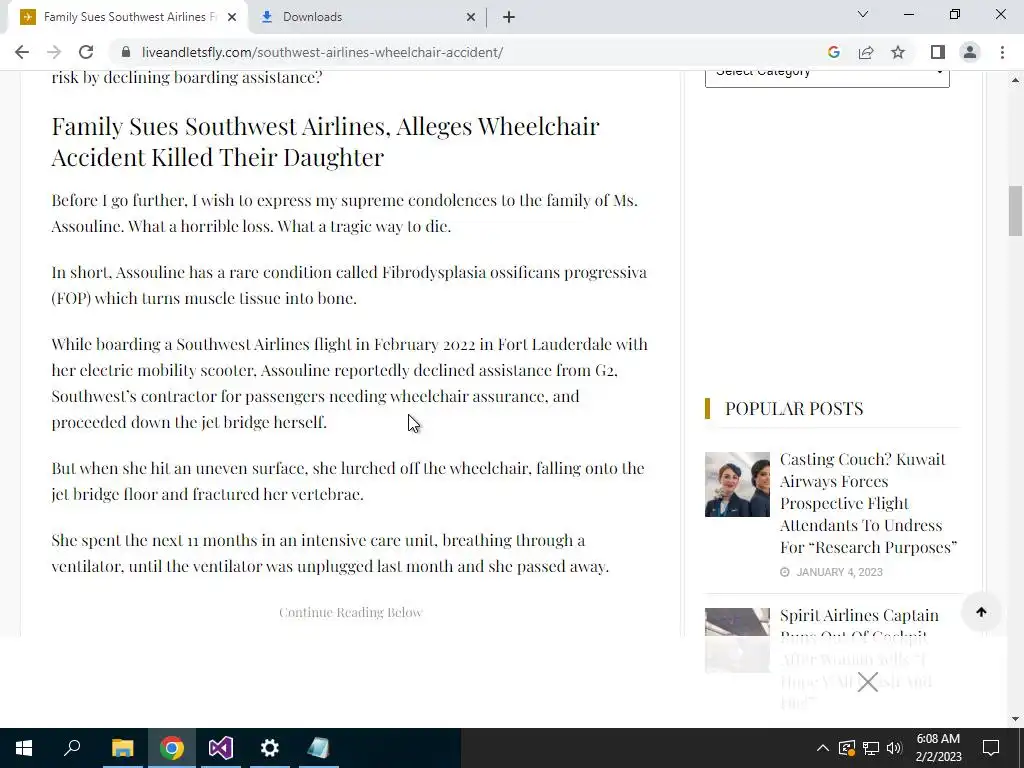This screenshot has height=768, width=1024.
Task: Open the notification center icon
Action: 991,748
